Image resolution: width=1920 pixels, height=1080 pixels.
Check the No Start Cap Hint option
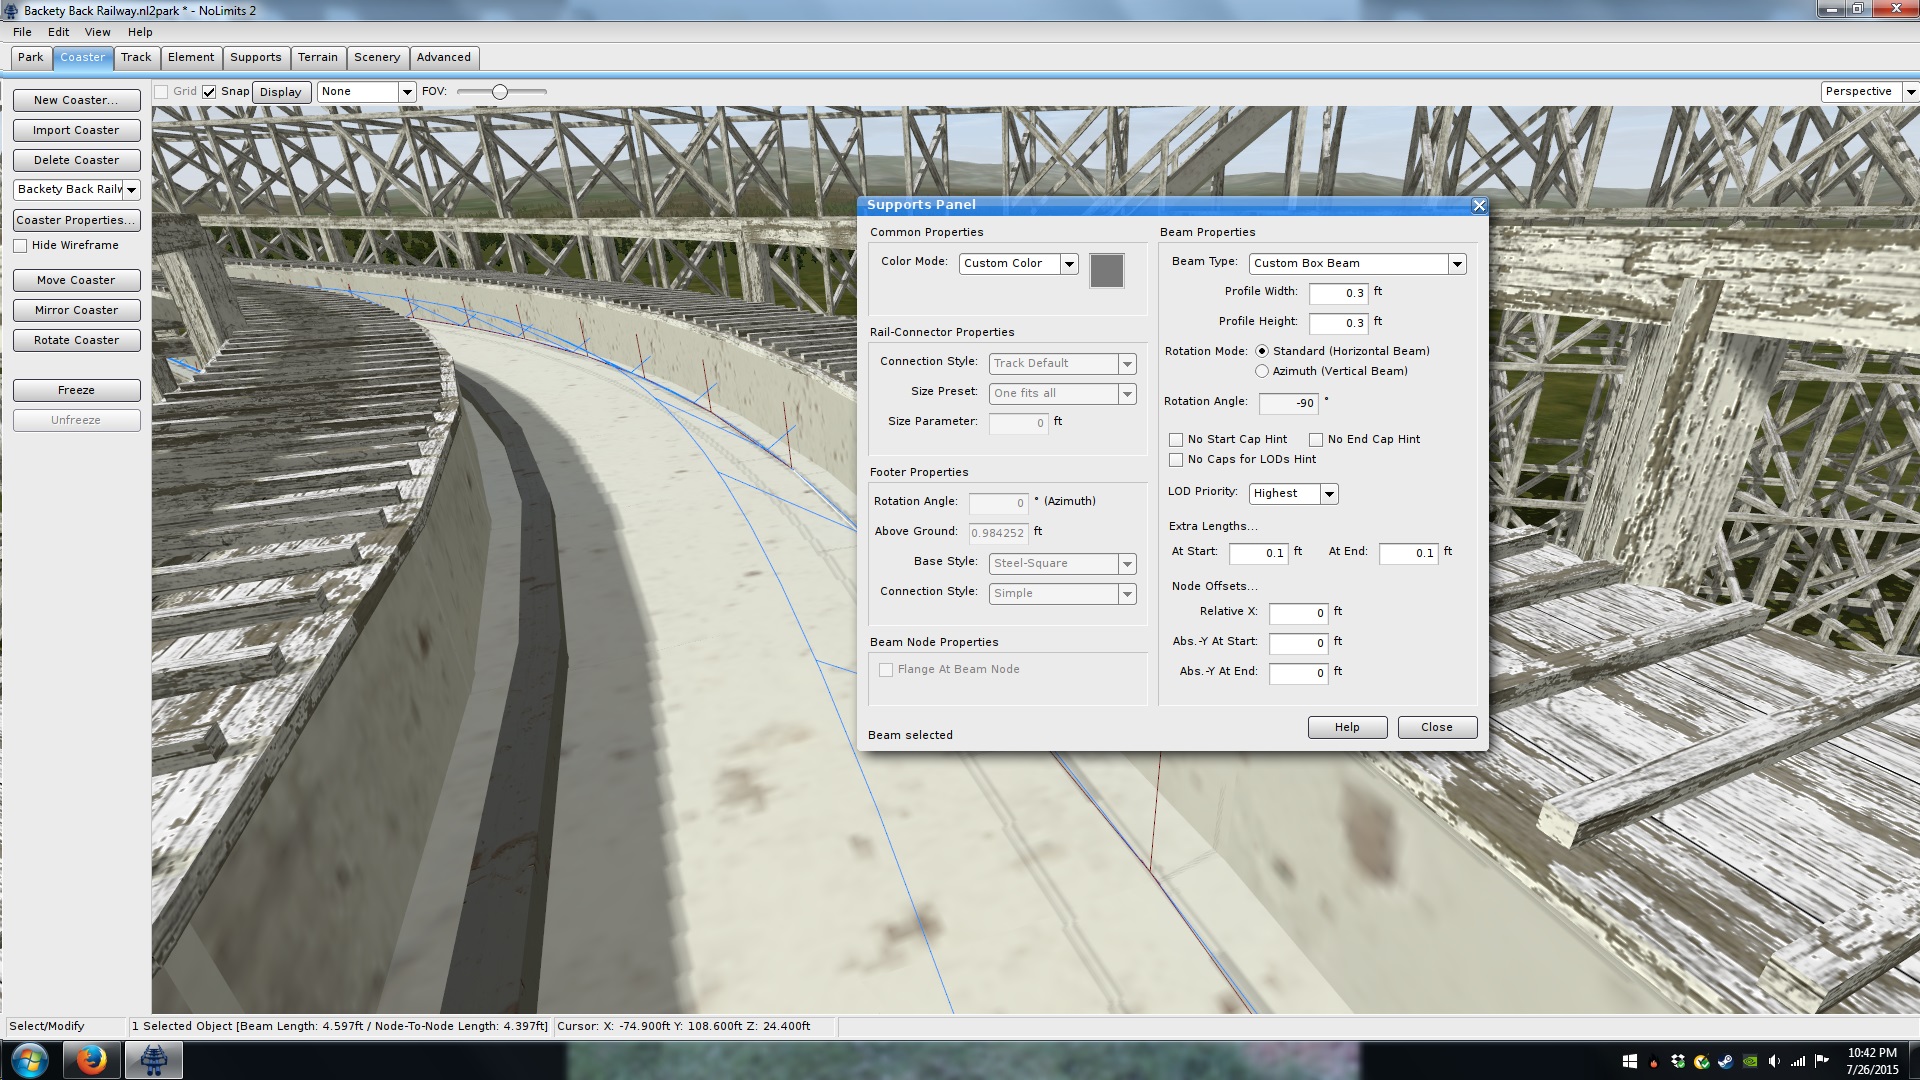[1176, 440]
